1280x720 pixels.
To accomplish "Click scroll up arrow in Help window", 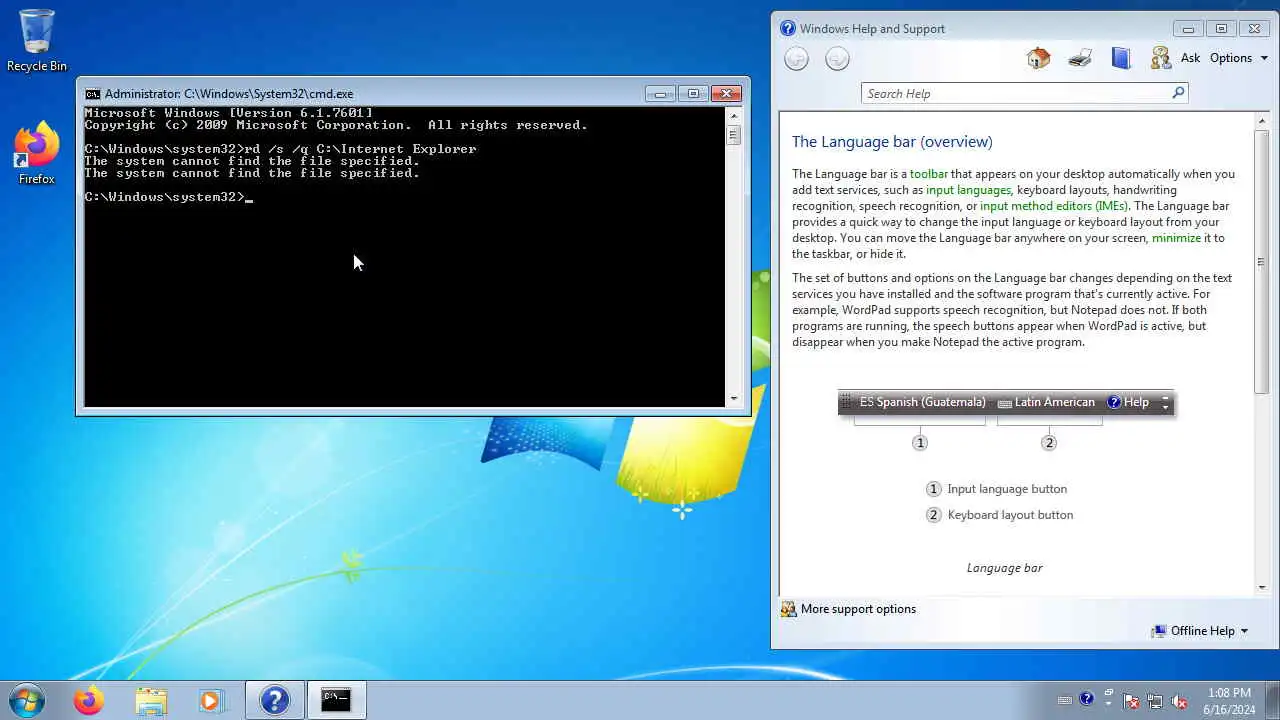I will pyautogui.click(x=1262, y=120).
